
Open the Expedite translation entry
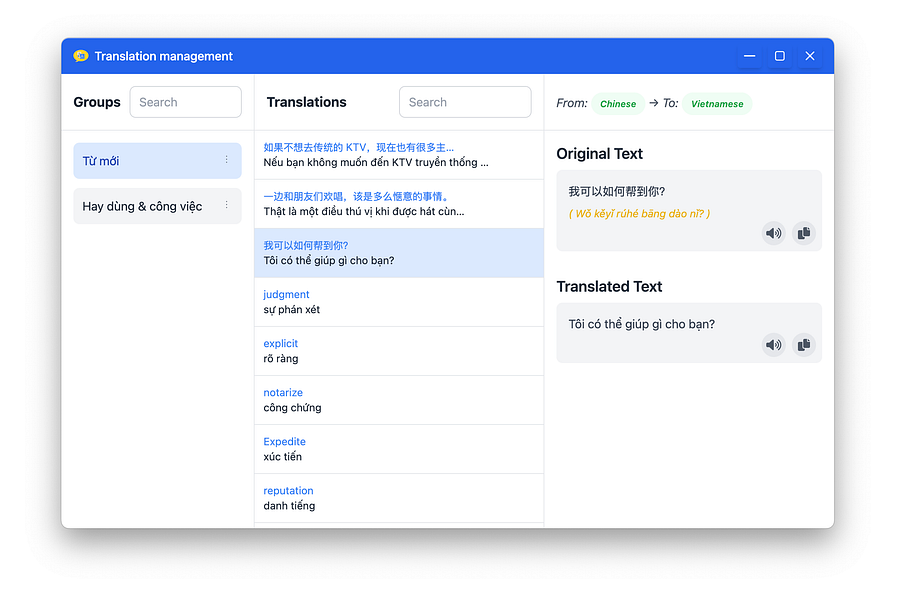399,449
